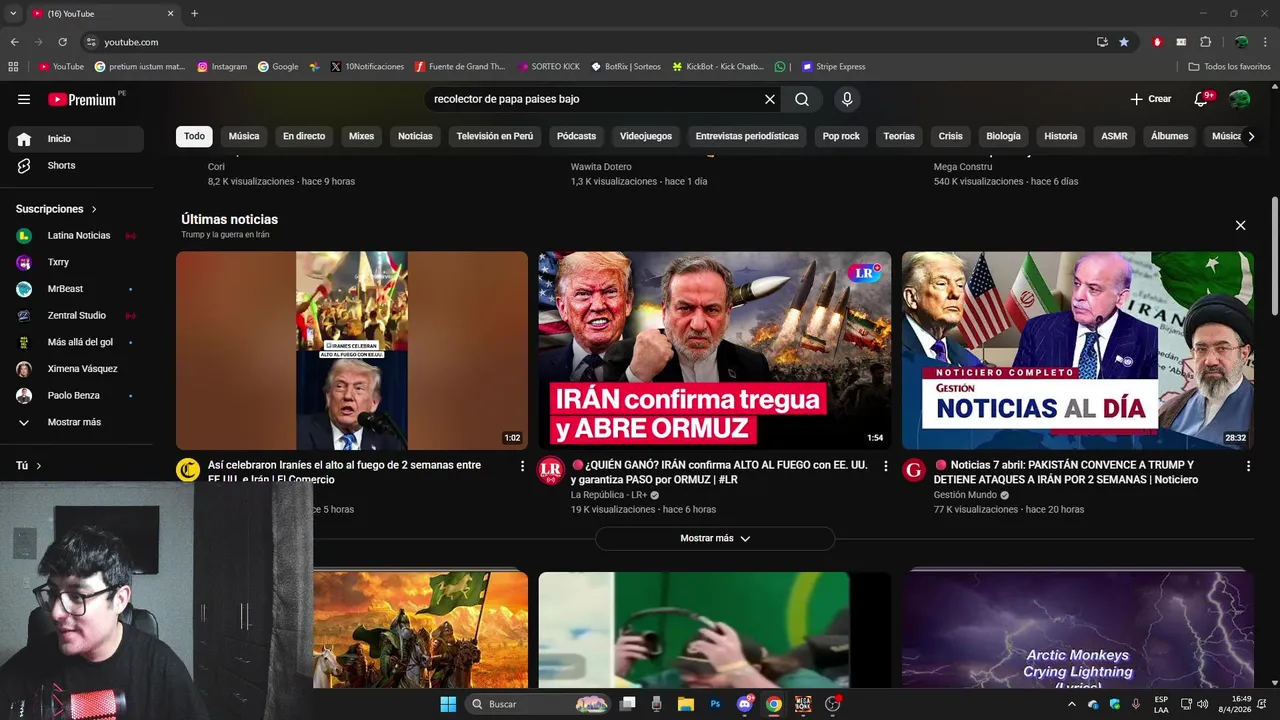Open the Instagram bookmark
Screen dimensions: 1280x720
click(x=222, y=67)
